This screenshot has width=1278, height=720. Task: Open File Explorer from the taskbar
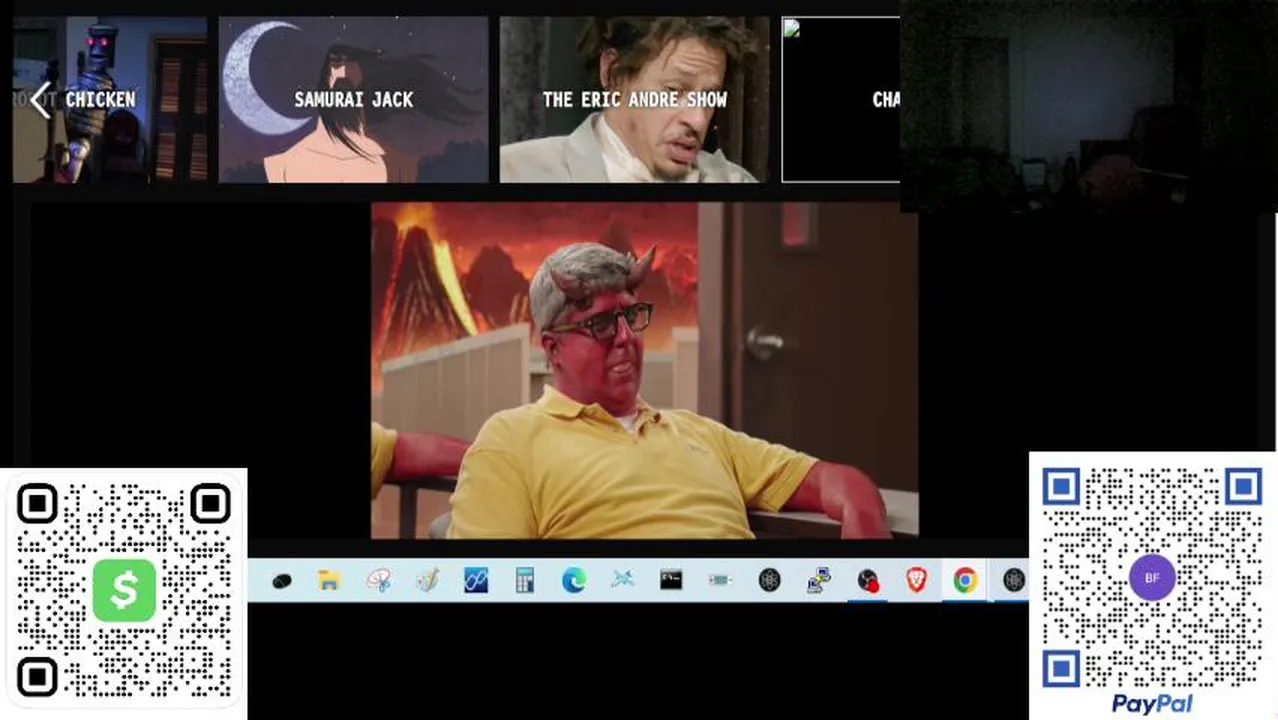[329, 580]
